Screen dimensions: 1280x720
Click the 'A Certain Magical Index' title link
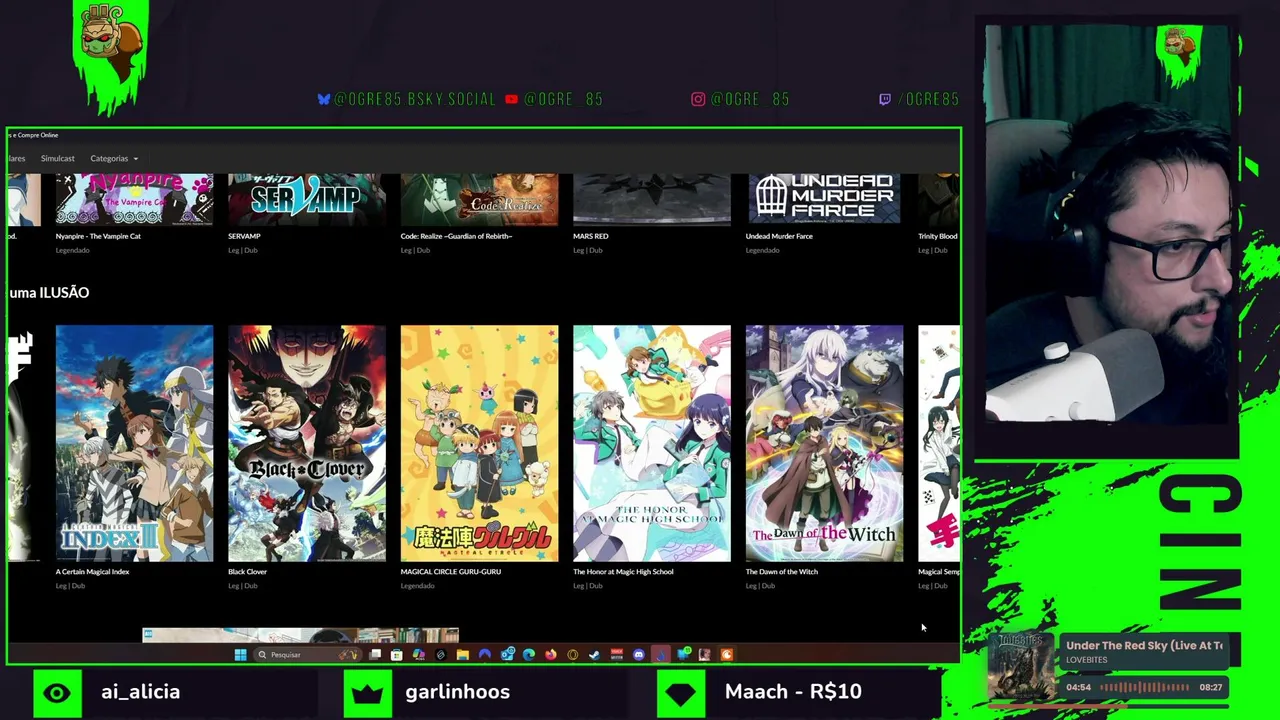coord(92,572)
